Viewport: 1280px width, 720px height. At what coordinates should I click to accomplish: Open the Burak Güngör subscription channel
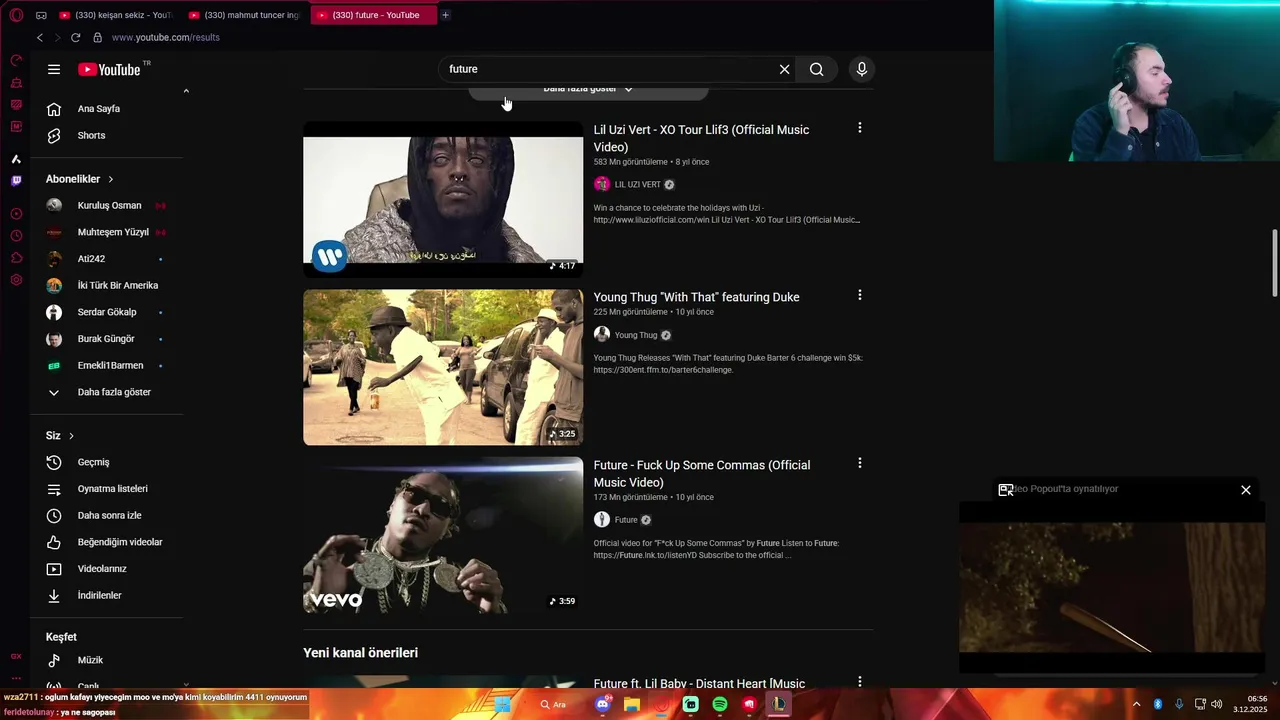pos(107,339)
